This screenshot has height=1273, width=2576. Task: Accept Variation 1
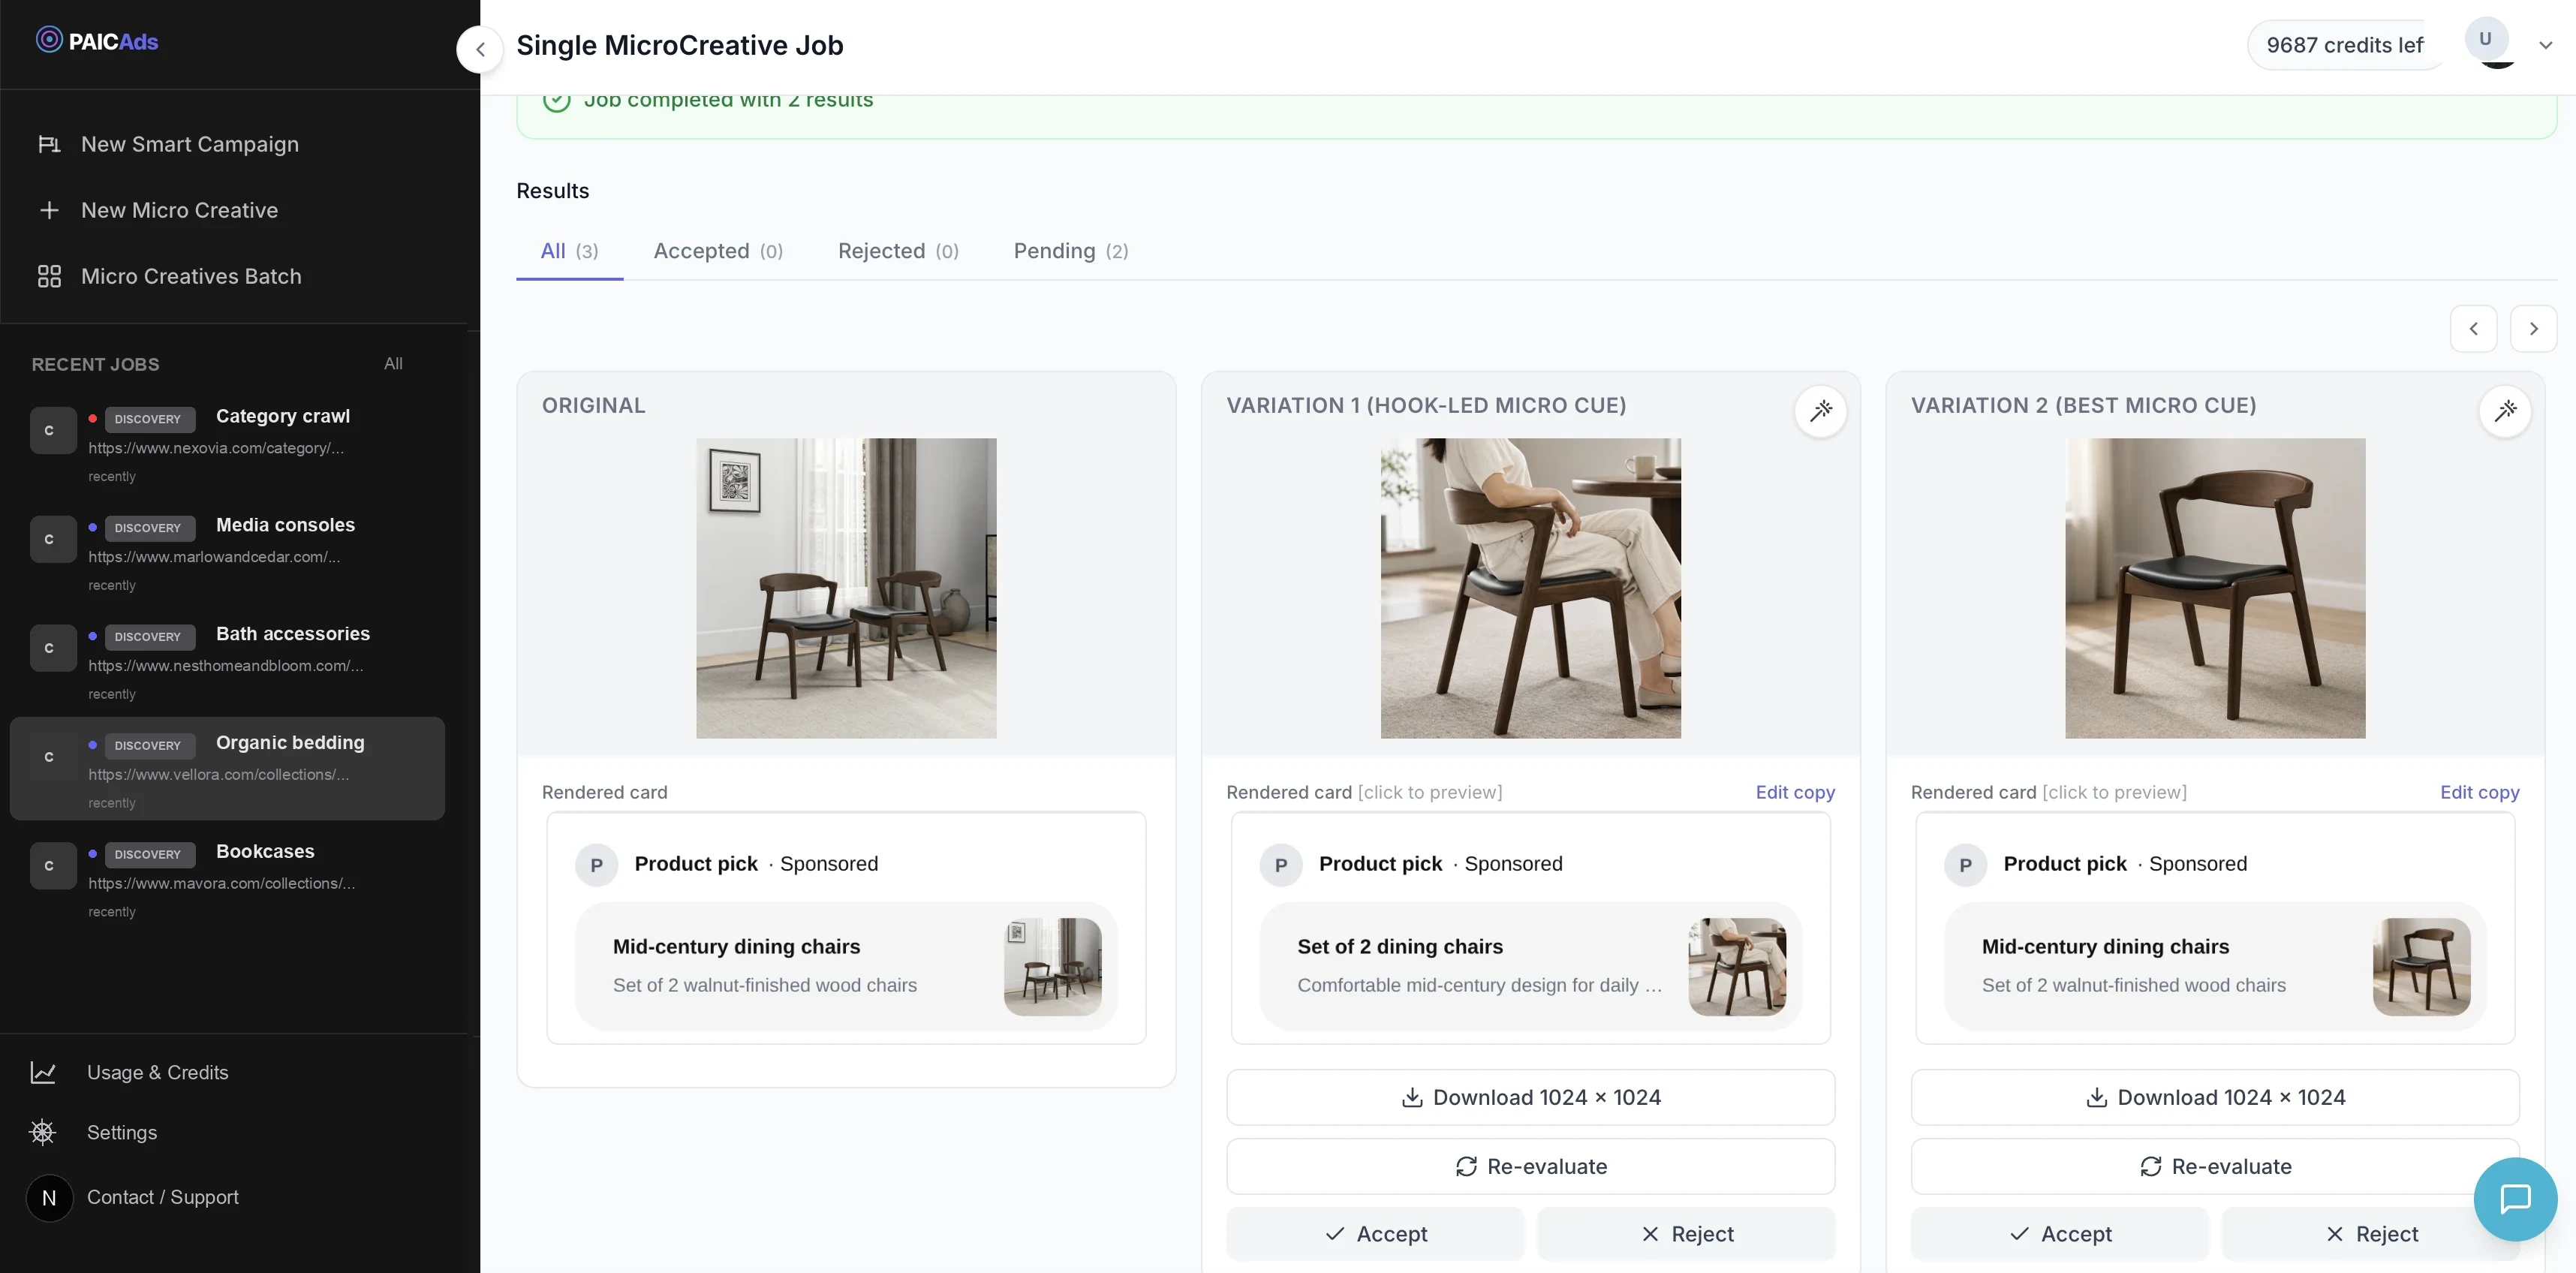click(1375, 1234)
